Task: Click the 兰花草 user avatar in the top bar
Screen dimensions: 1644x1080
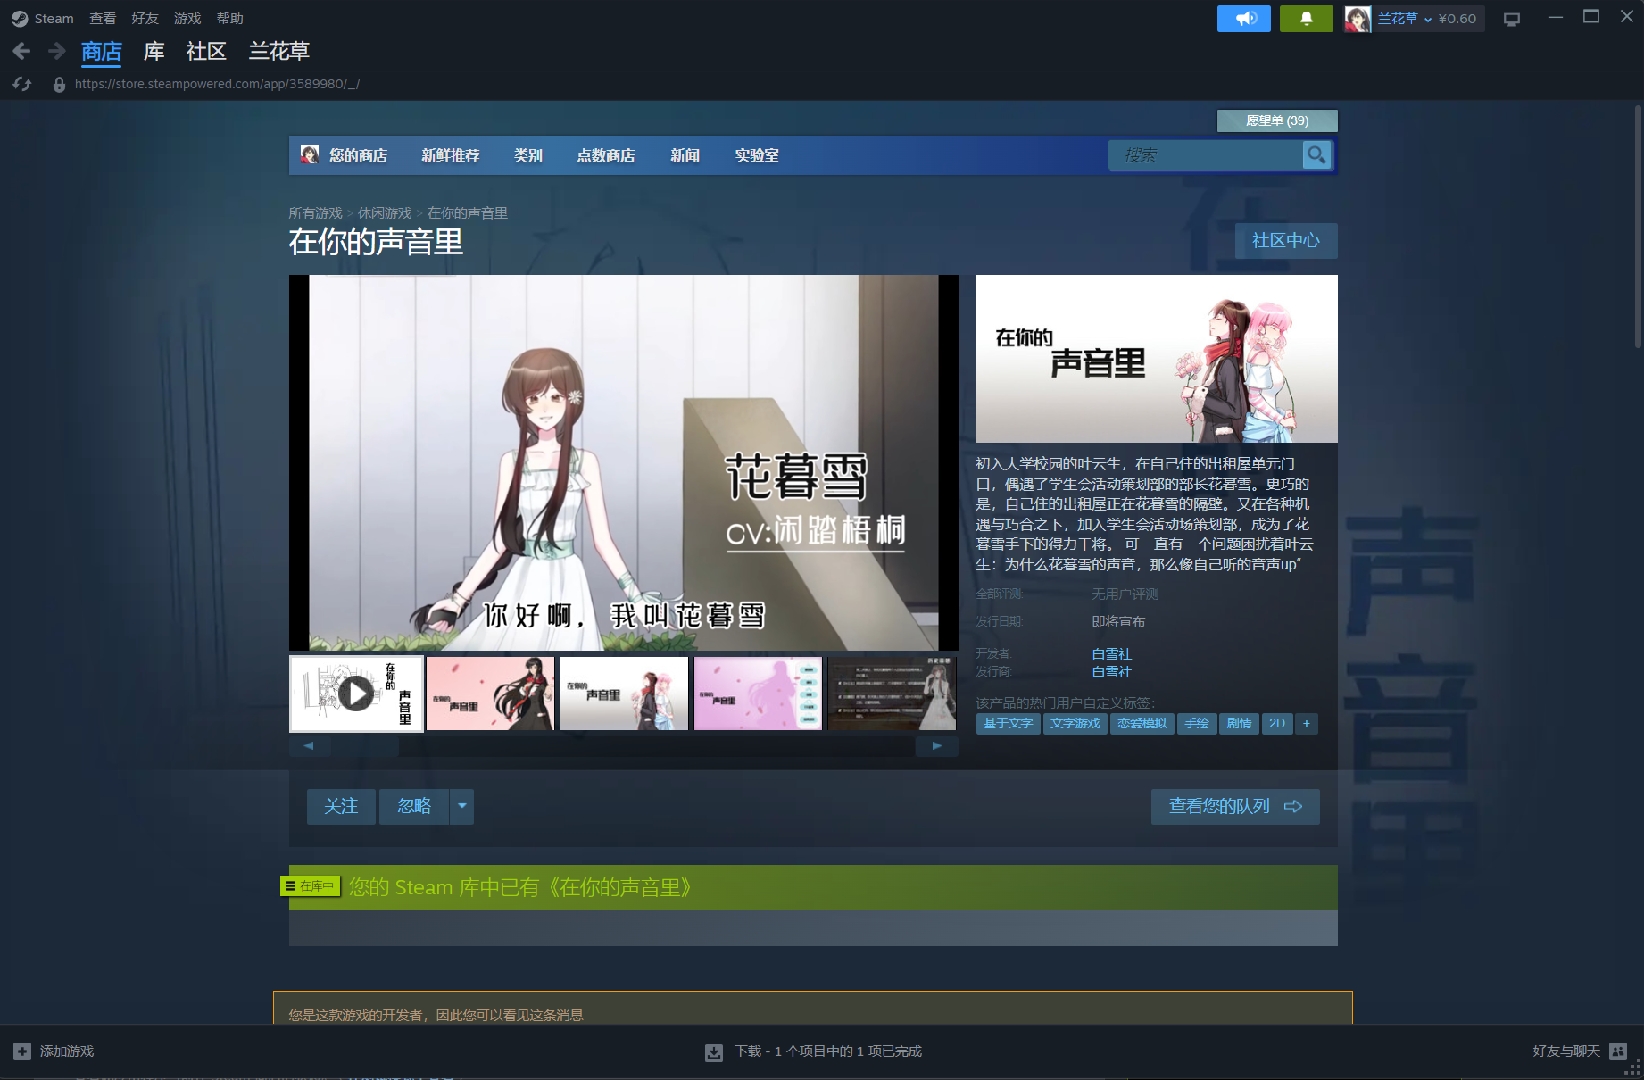Action: 1357,18
